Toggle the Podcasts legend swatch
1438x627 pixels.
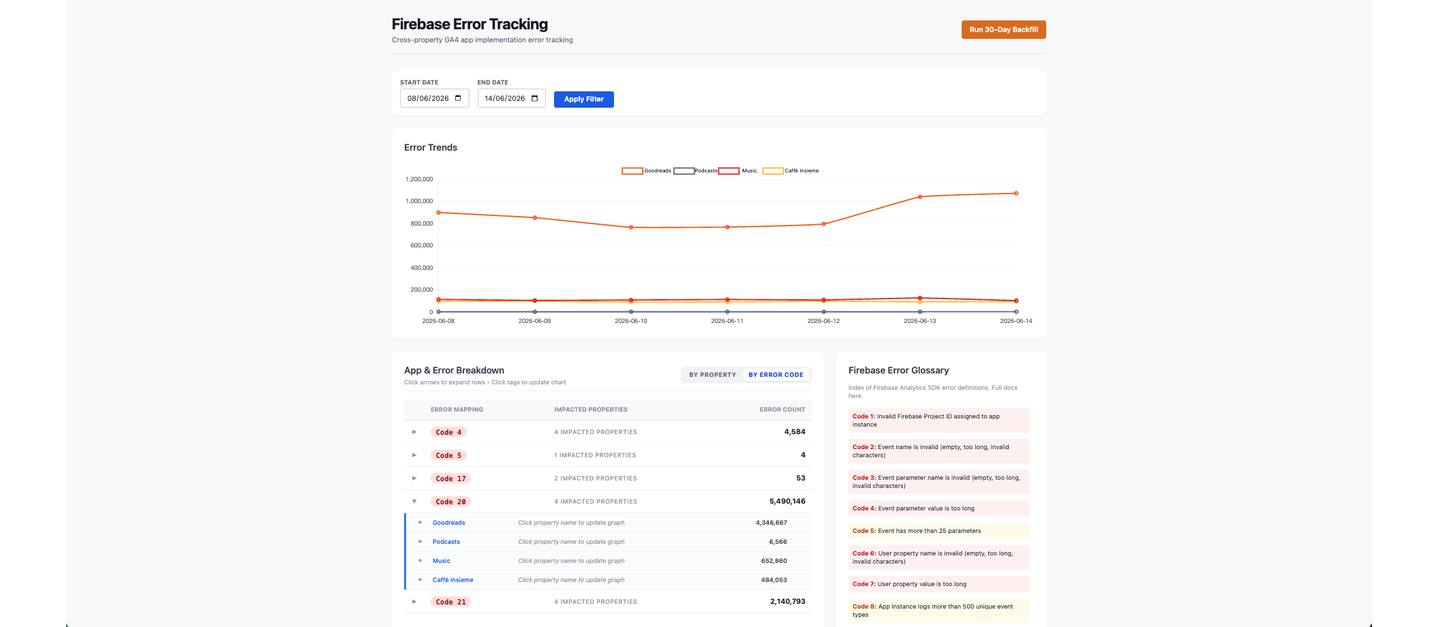[684, 171]
